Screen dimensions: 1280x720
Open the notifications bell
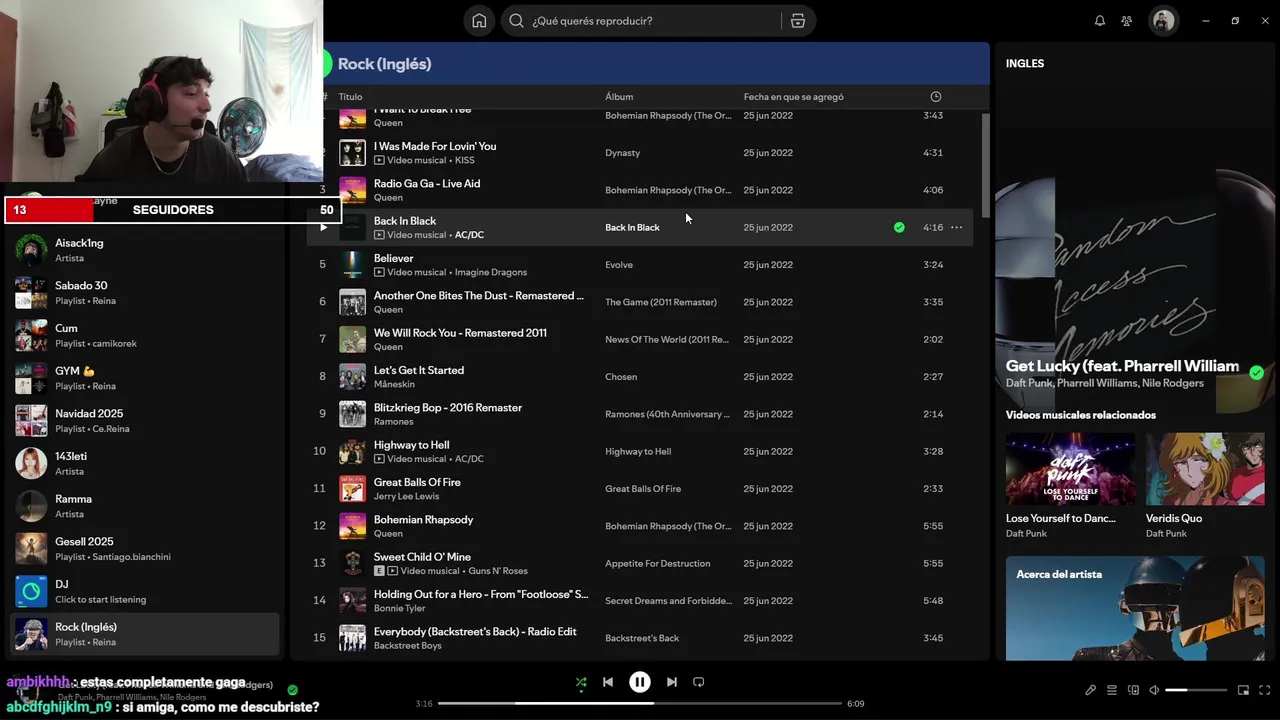click(1100, 21)
